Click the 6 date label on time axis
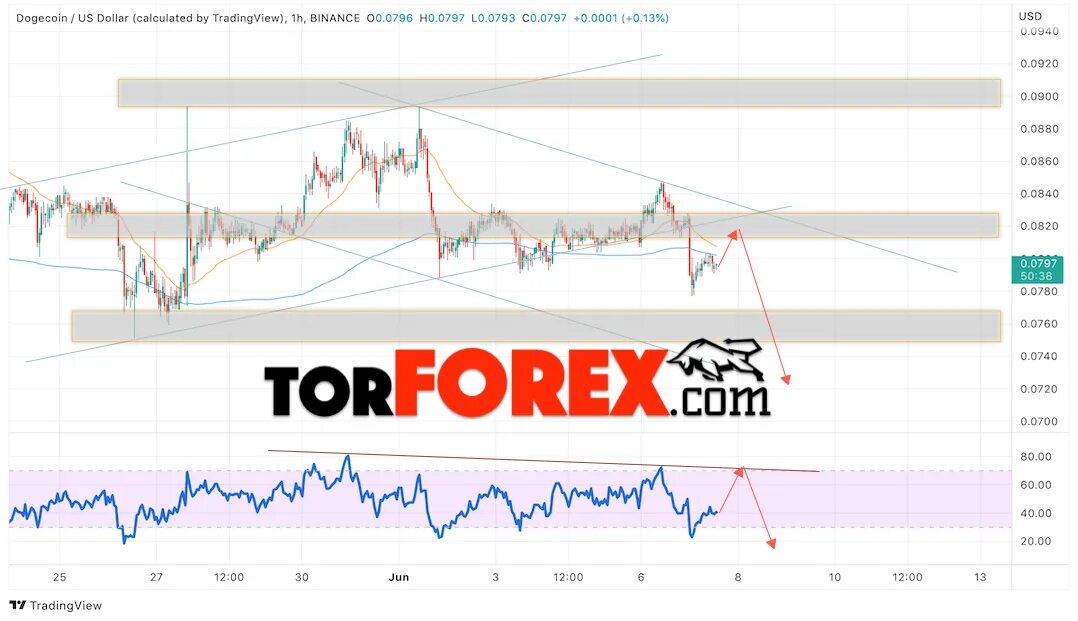Image resolution: width=1078 pixels, height=621 pixels. click(641, 577)
